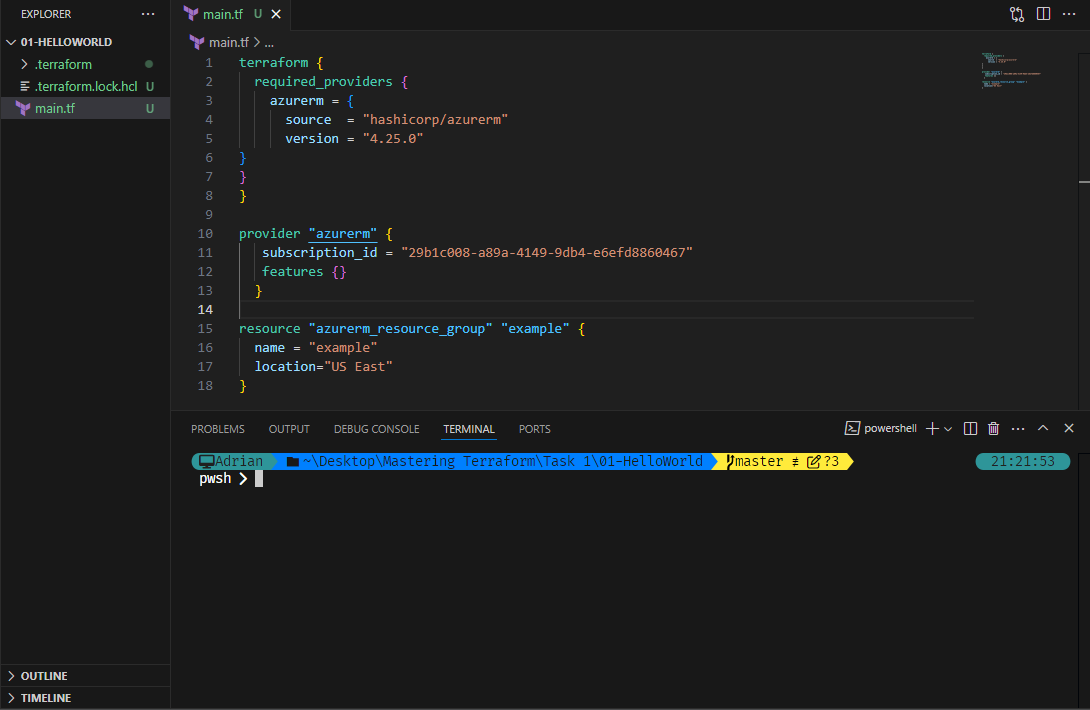Click the "hashicorp/azurerm" source string
This screenshot has height=710, width=1090.
click(435, 120)
